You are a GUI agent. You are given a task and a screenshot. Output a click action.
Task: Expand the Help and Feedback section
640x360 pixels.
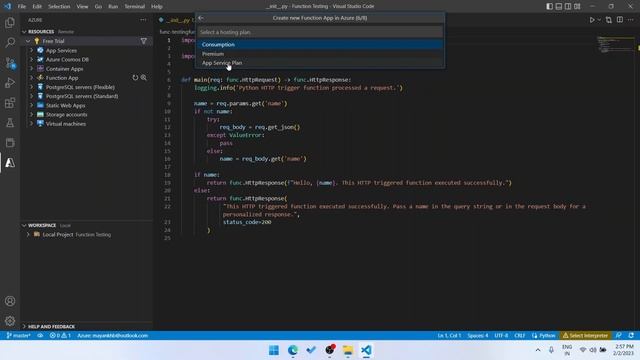24,327
